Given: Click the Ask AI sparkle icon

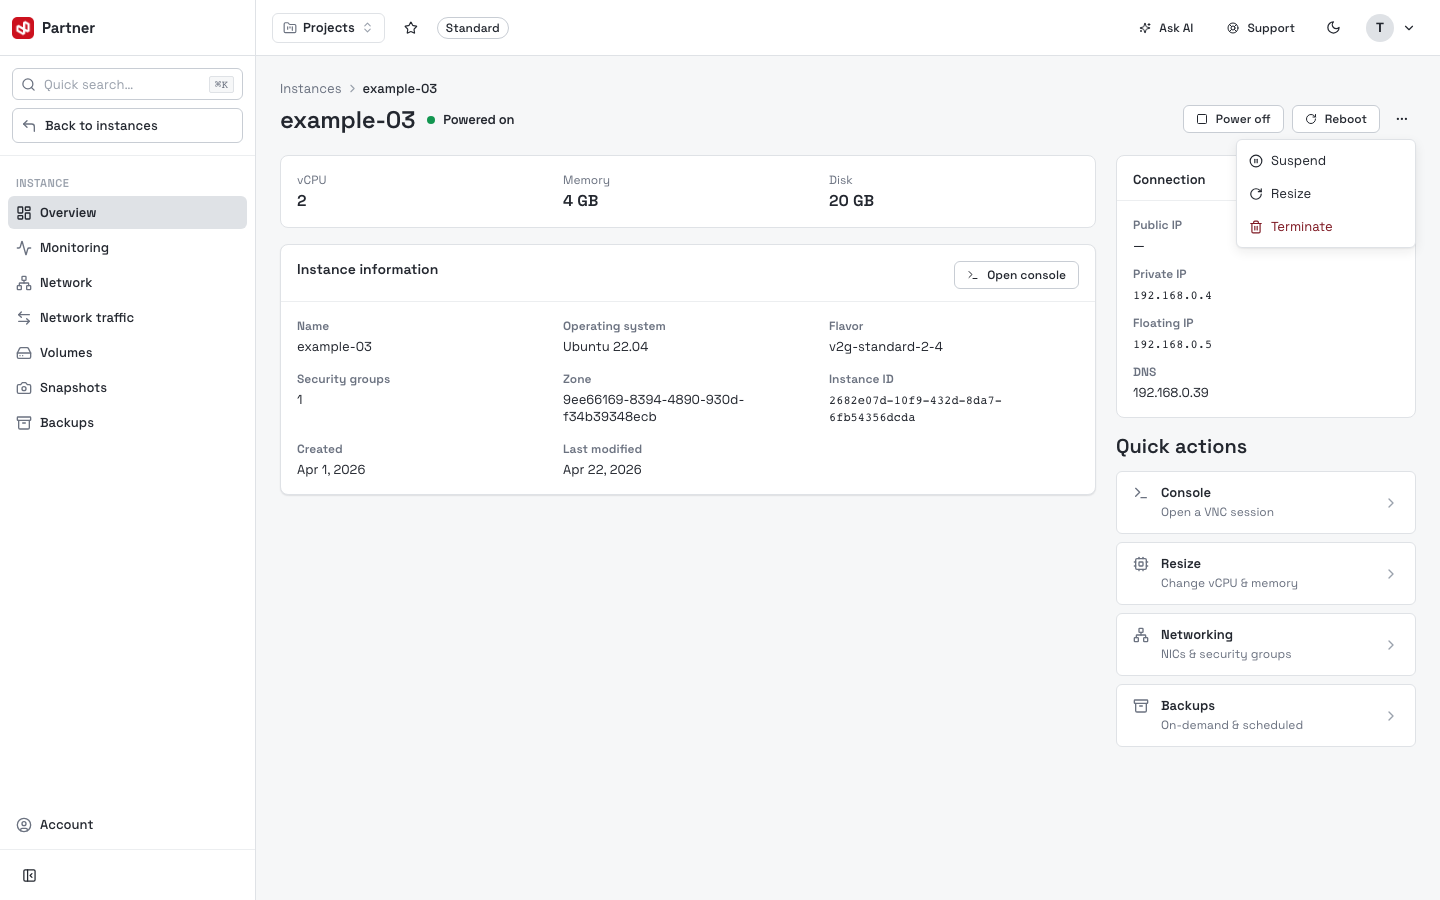Looking at the screenshot, I should pyautogui.click(x=1145, y=28).
